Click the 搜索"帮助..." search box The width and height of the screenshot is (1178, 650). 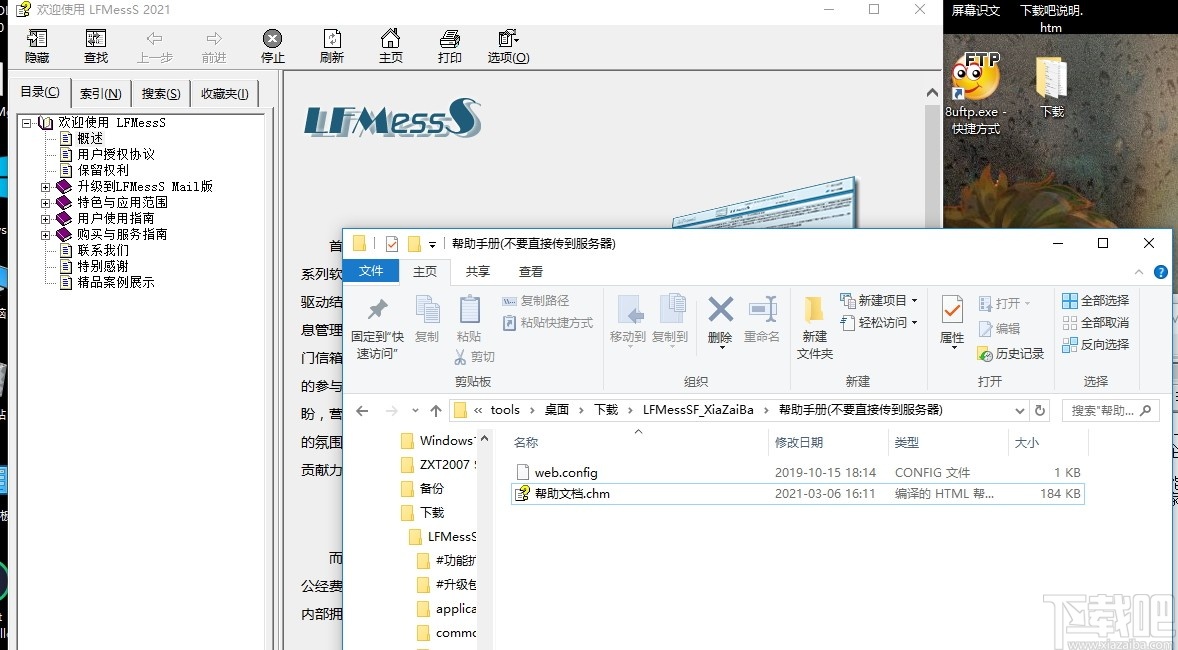coord(1108,410)
